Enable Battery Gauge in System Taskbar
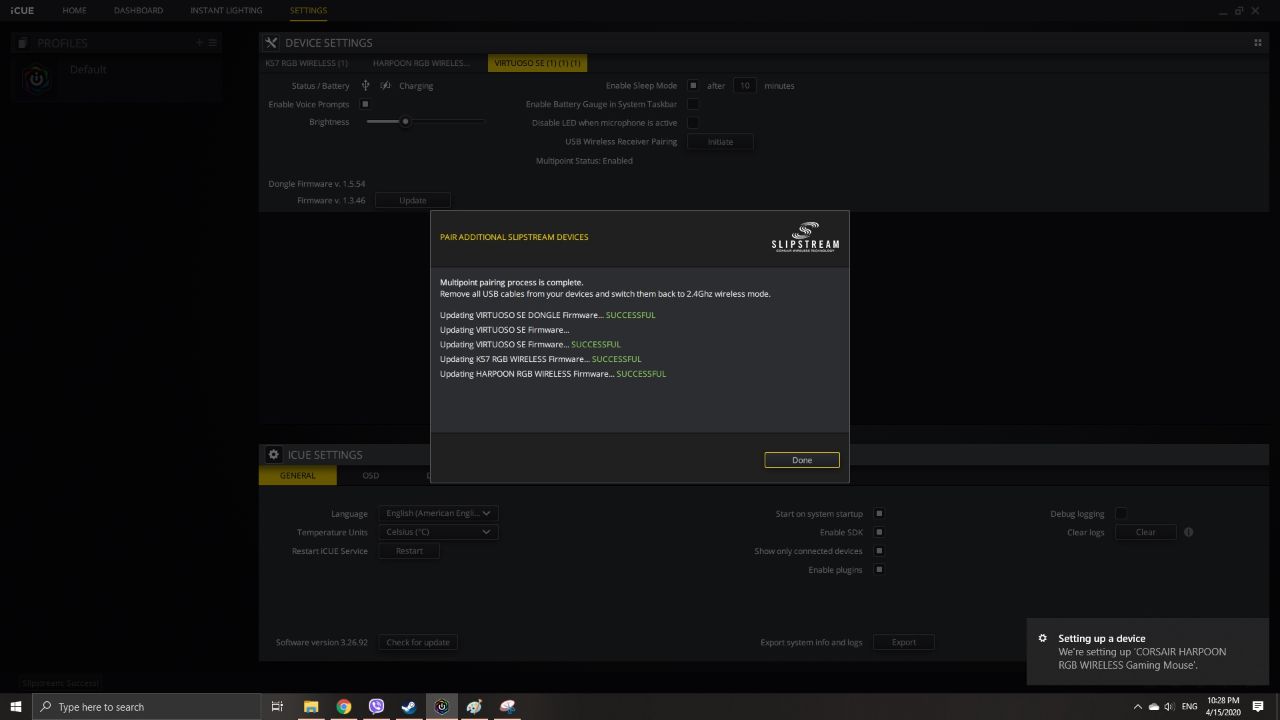This screenshot has width=1280, height=720. [x=692, y=104]
